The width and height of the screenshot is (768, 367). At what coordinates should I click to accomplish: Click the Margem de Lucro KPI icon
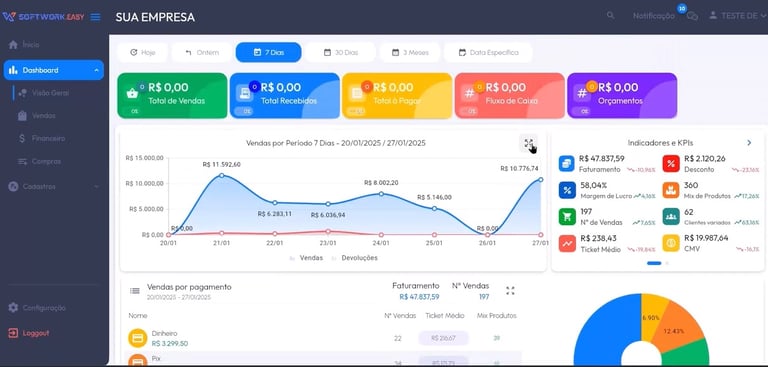567,190
